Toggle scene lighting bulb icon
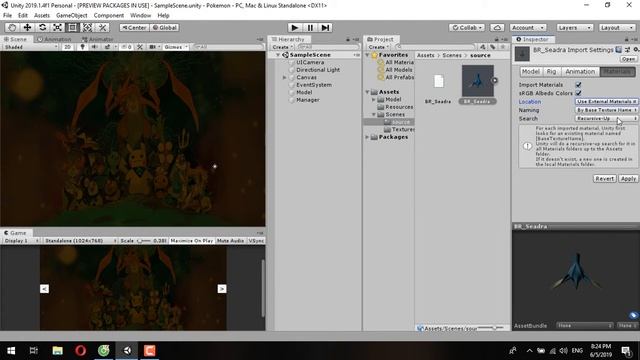 (x=83, y=47)
